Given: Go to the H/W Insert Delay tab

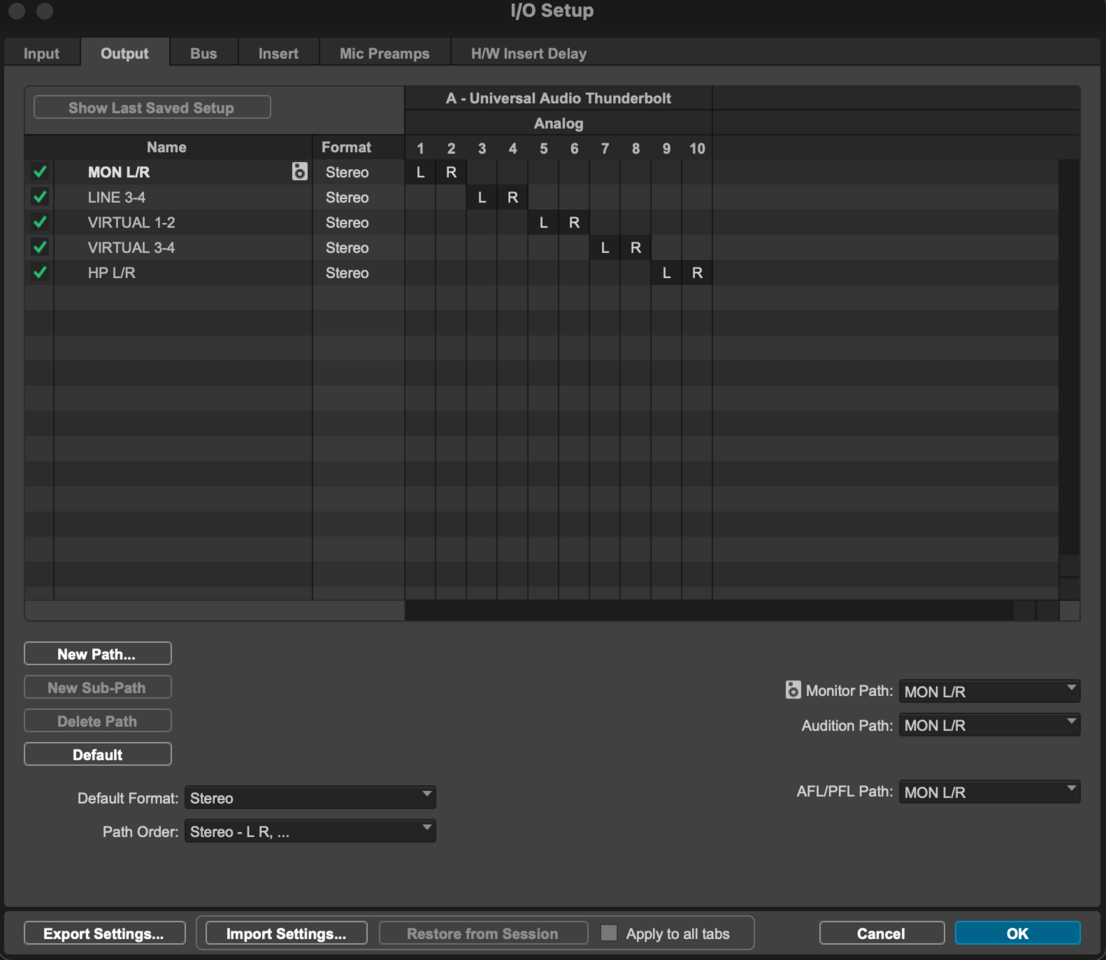Looking at the screenshot, I should (528, 53).
